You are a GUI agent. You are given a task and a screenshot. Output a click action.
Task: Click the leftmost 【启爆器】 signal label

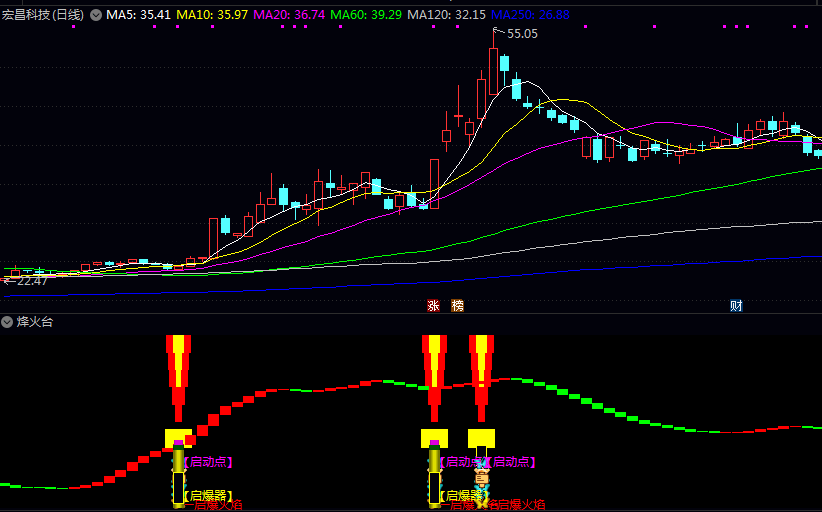coord(208,495)
